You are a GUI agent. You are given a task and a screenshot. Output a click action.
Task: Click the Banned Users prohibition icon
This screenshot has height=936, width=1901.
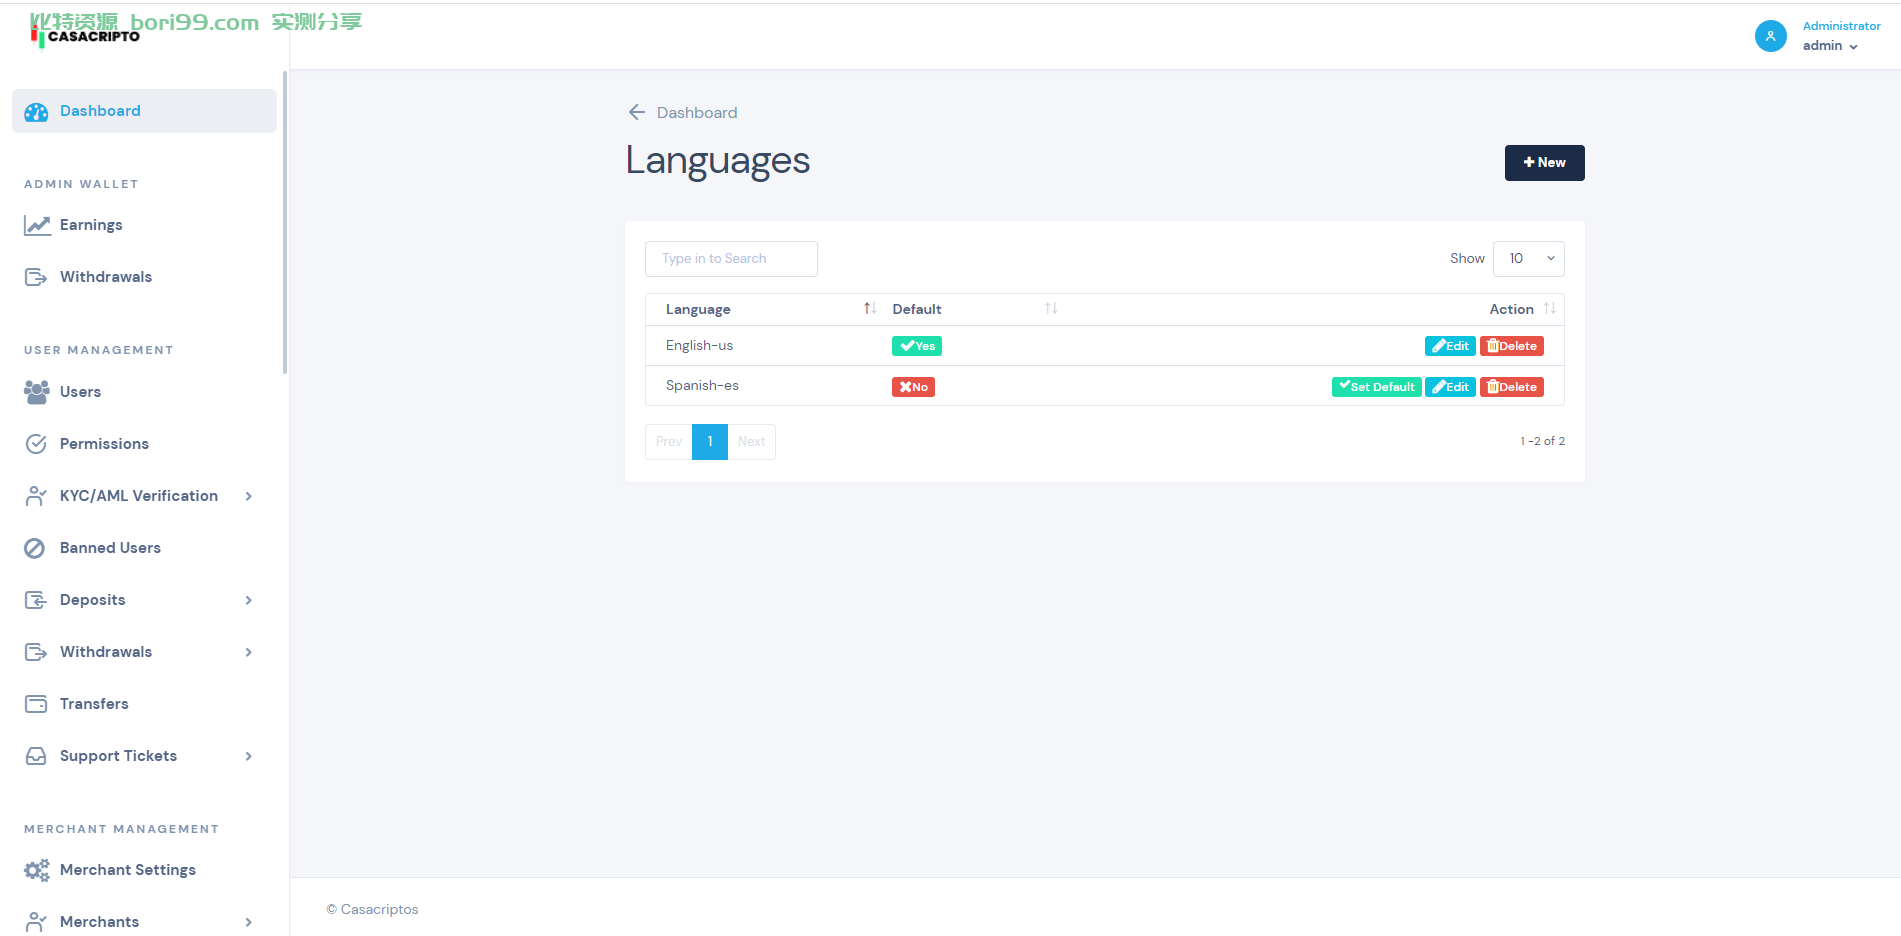point(35,548)
